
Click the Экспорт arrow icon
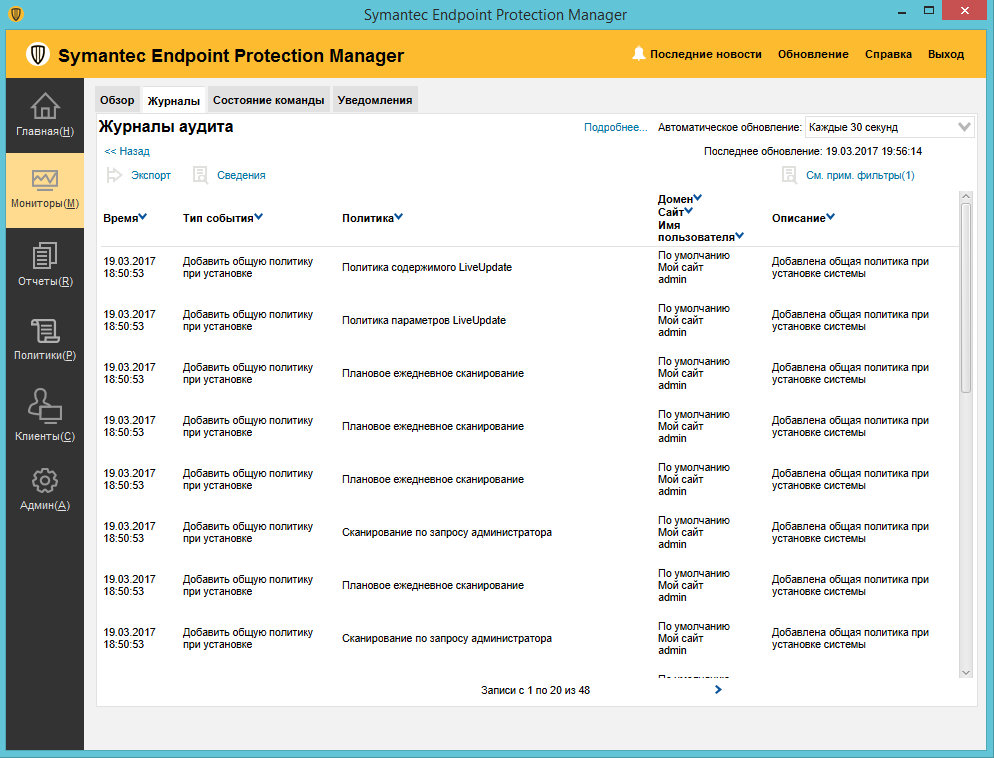(x=114, y=176)
